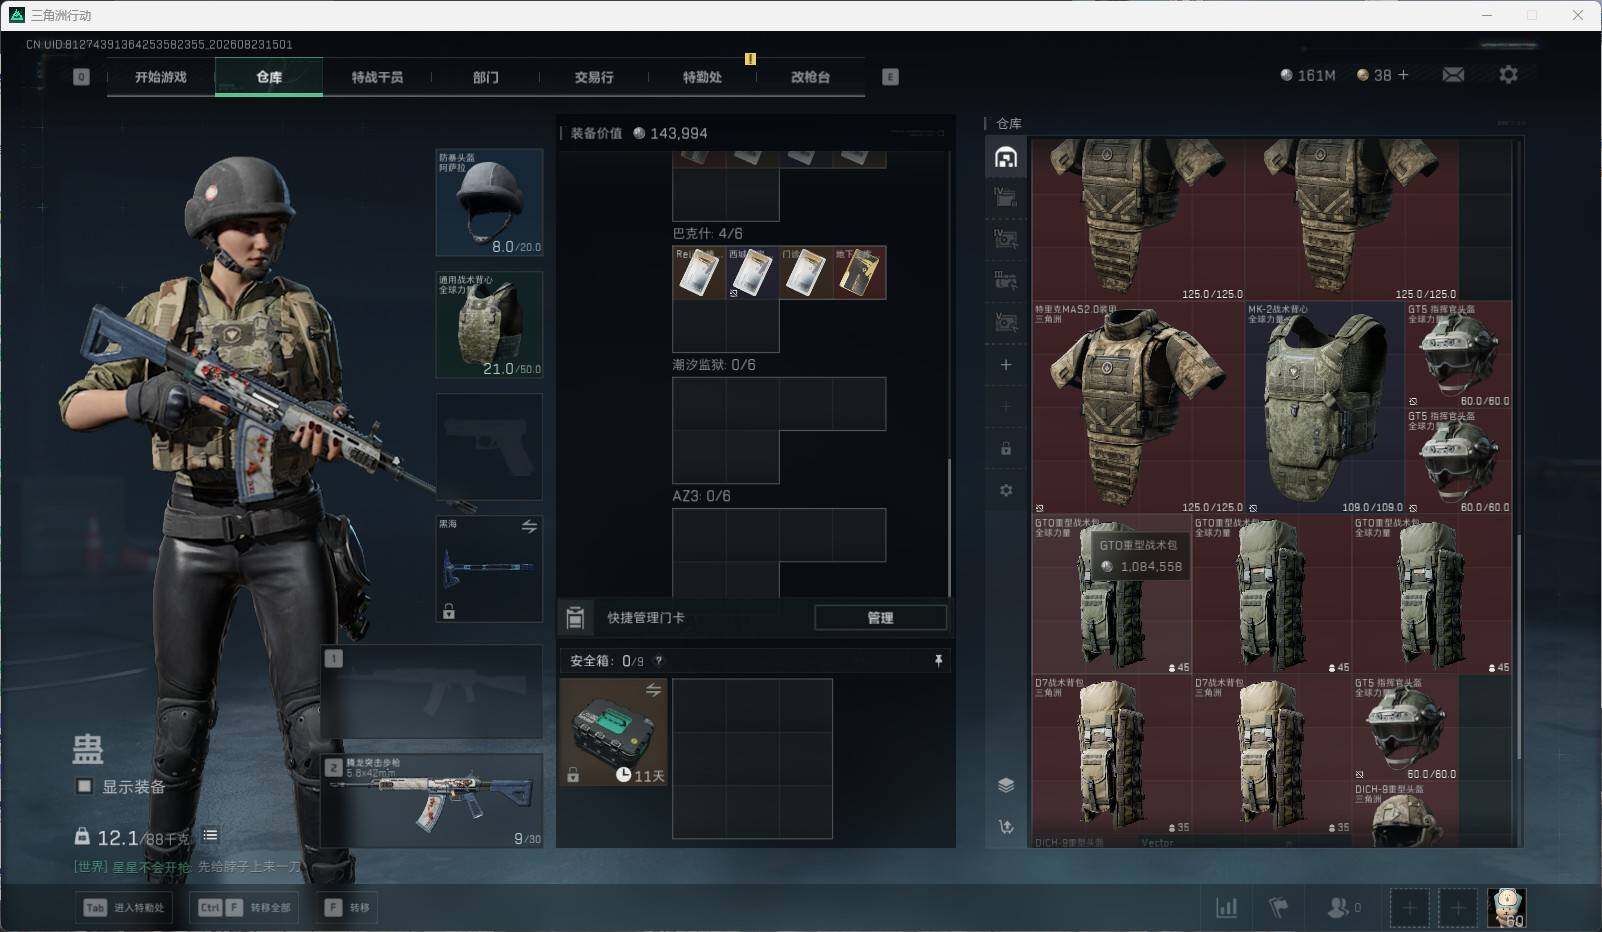The height and width of the screenshot is (932, 1602).
Task: Click the 管理 key card button
Action: click(x=880, y=618)
